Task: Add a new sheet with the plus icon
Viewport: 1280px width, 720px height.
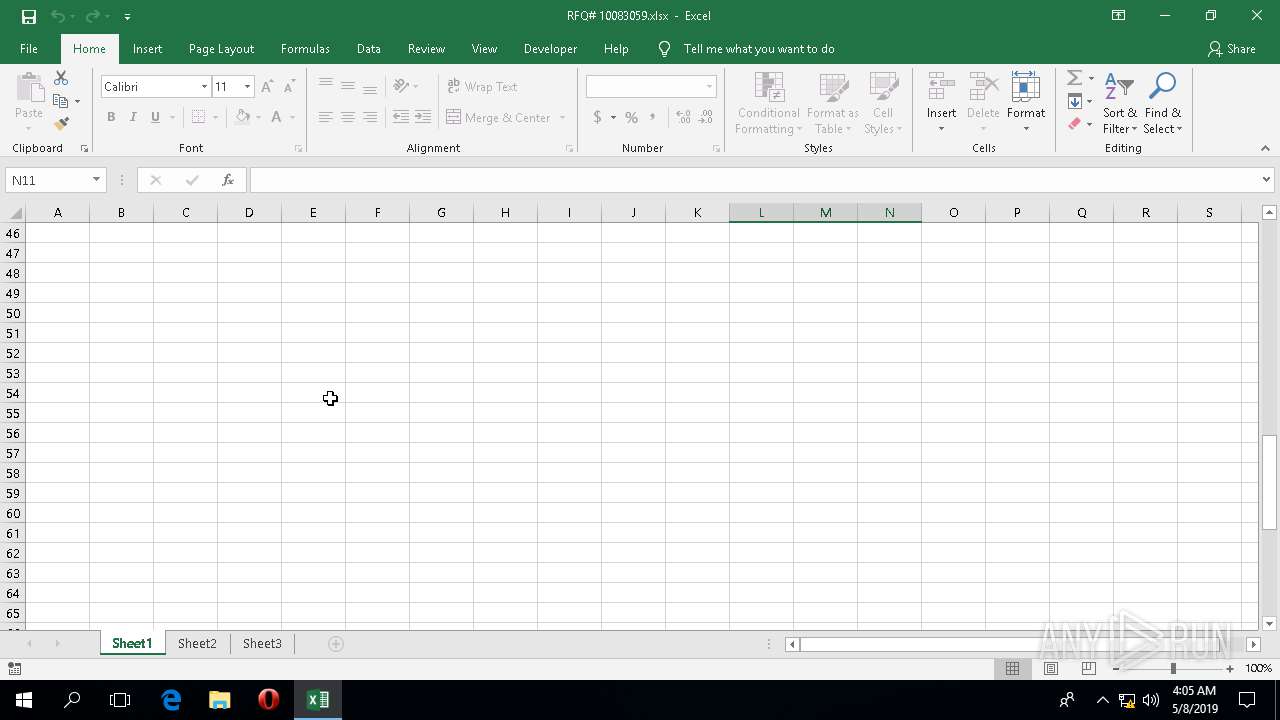Action: pyautogui.click(x=336, y=644)
